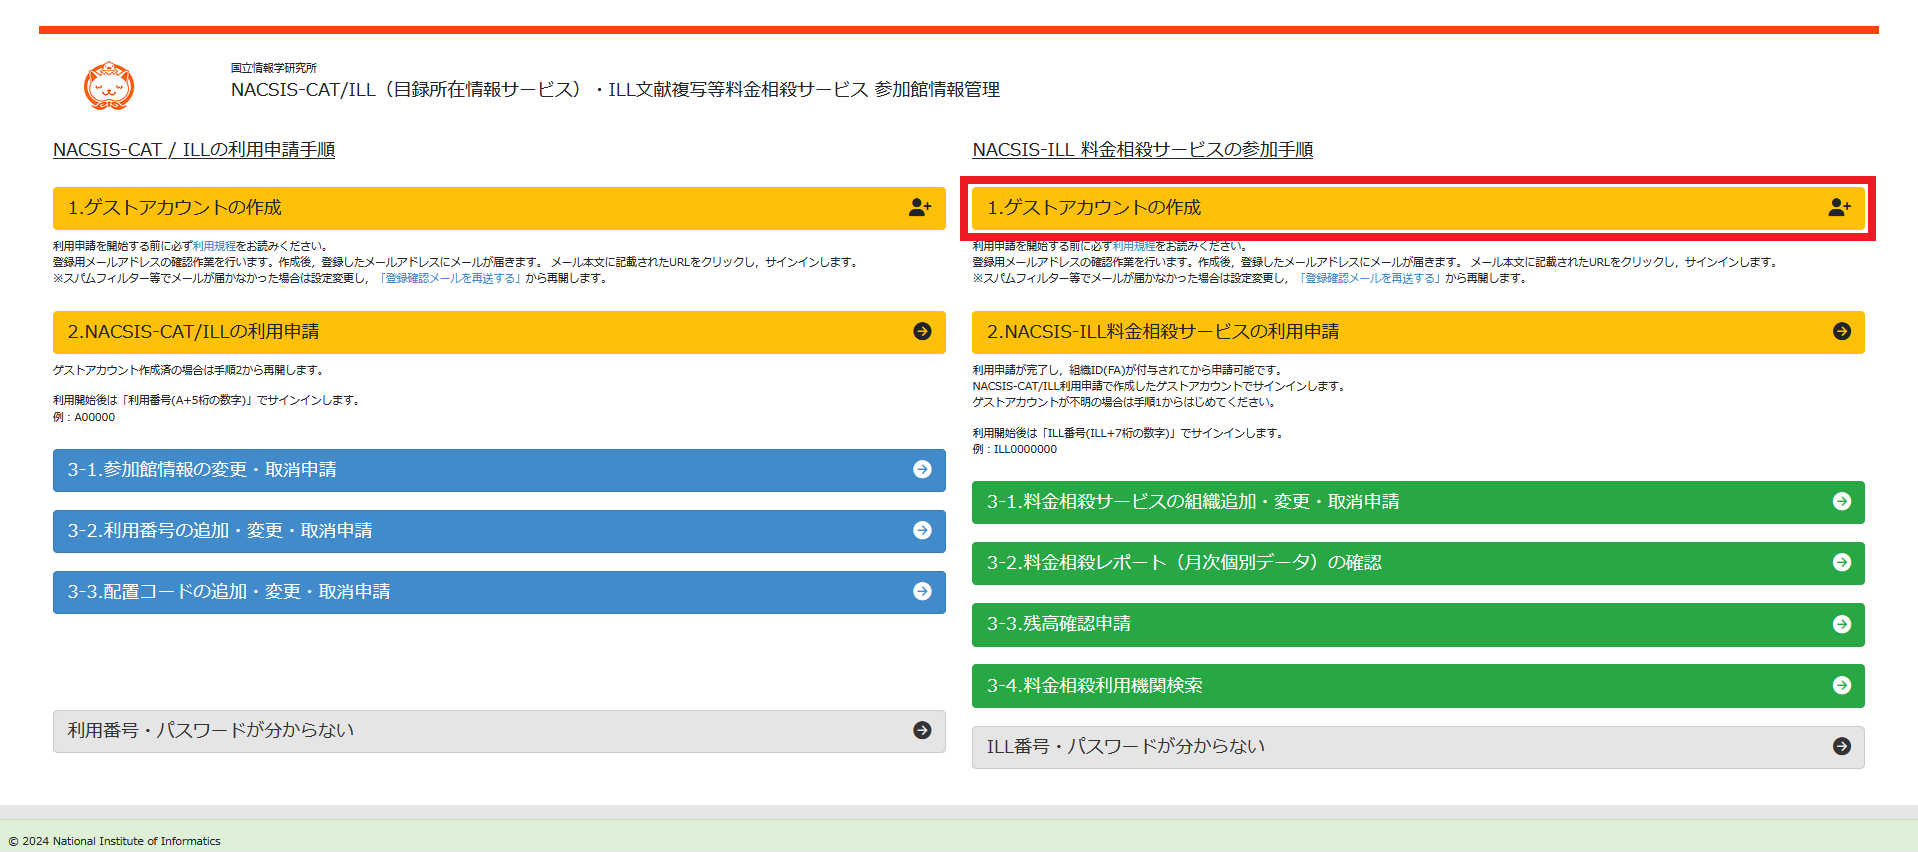
Task: Click ILL番号・パスワードが分からない button
Action: [x=1418, y=747]
